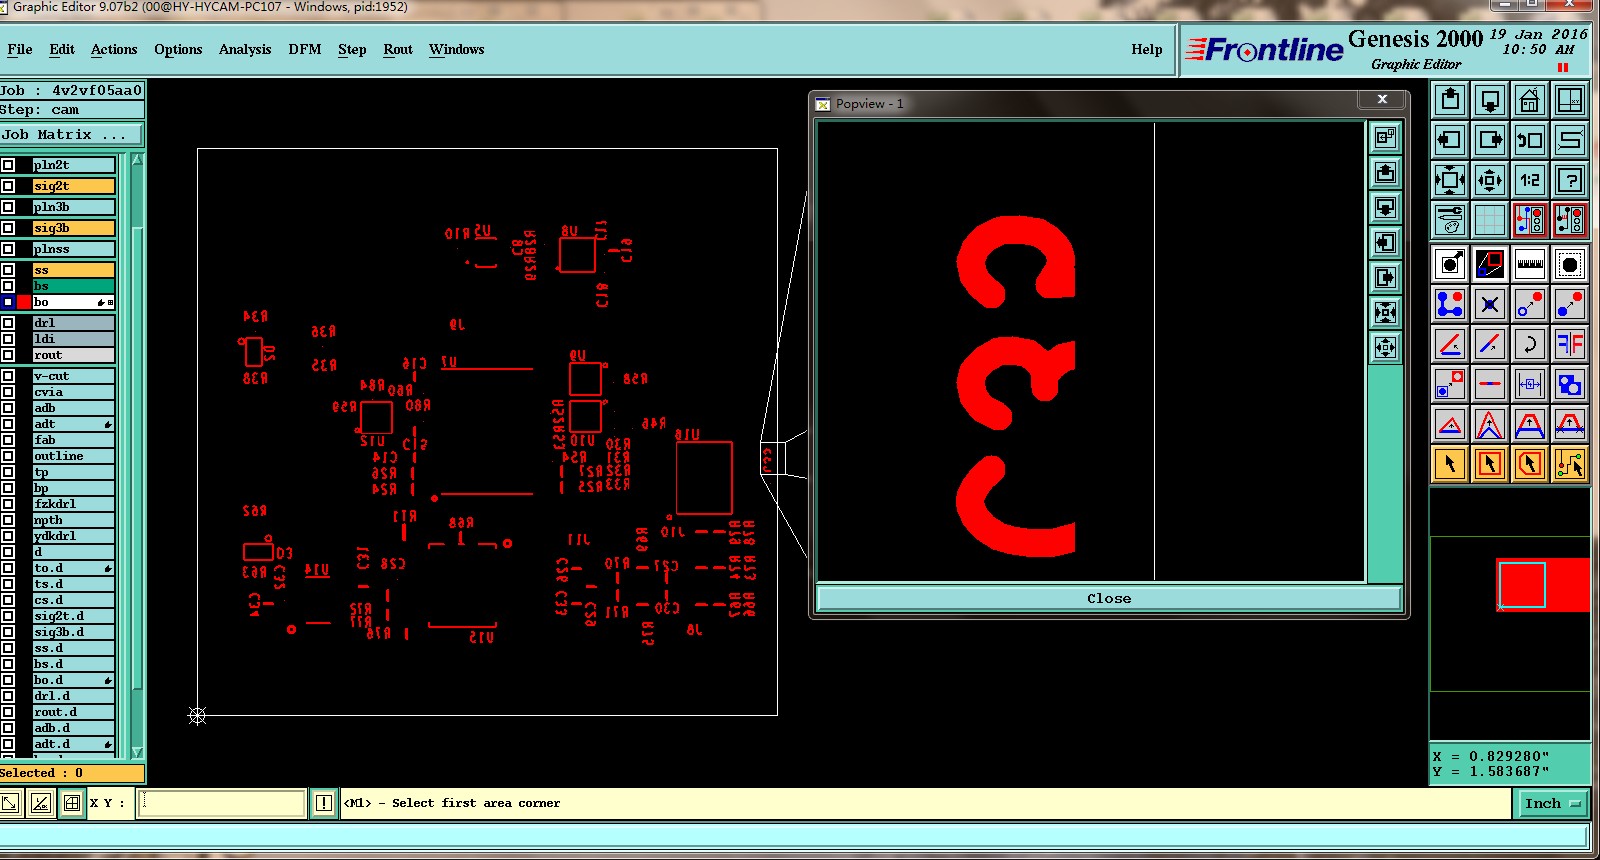Screen dimensions: 1600x860
Task: Click the zoom out shrink icon
Action: (1490, 180)
